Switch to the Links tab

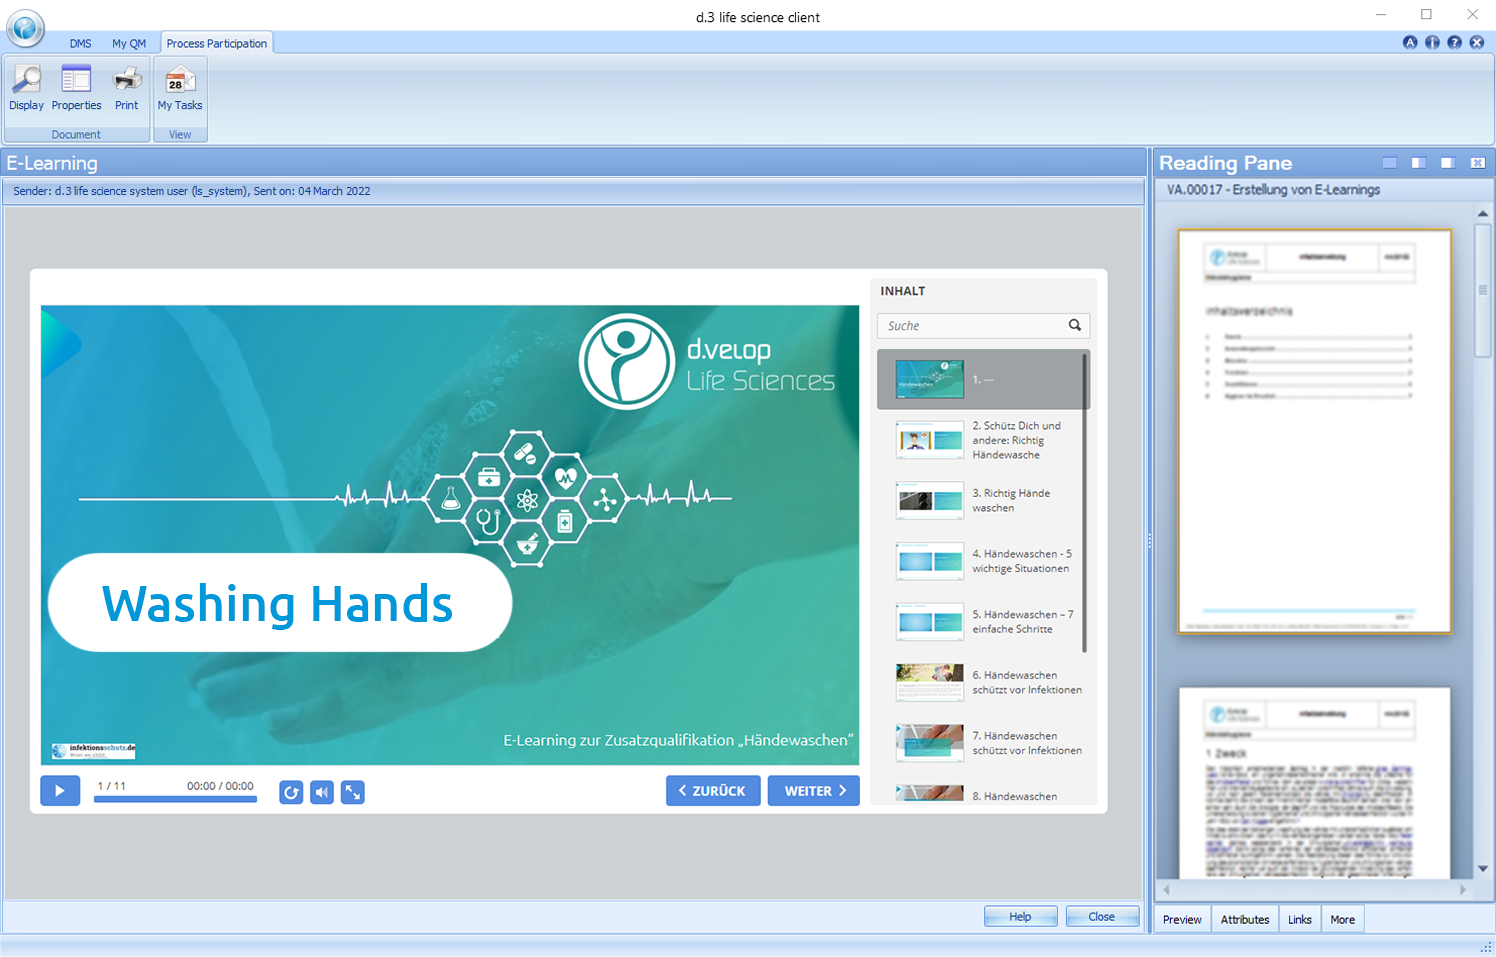(x=1300, y=920)
